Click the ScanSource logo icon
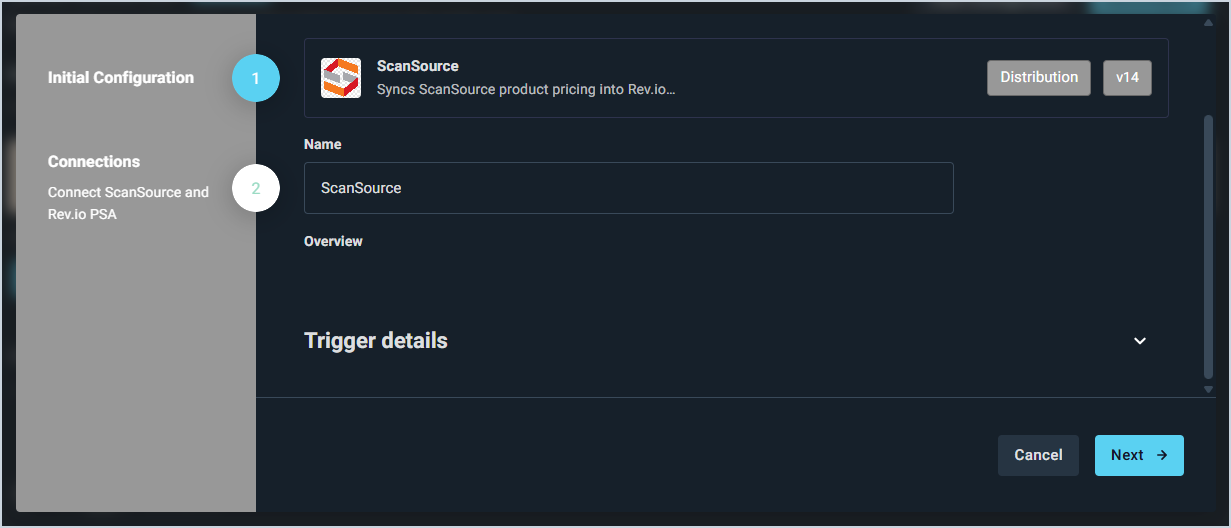This screenshot has width=1231, height=528. click(341, 78)
